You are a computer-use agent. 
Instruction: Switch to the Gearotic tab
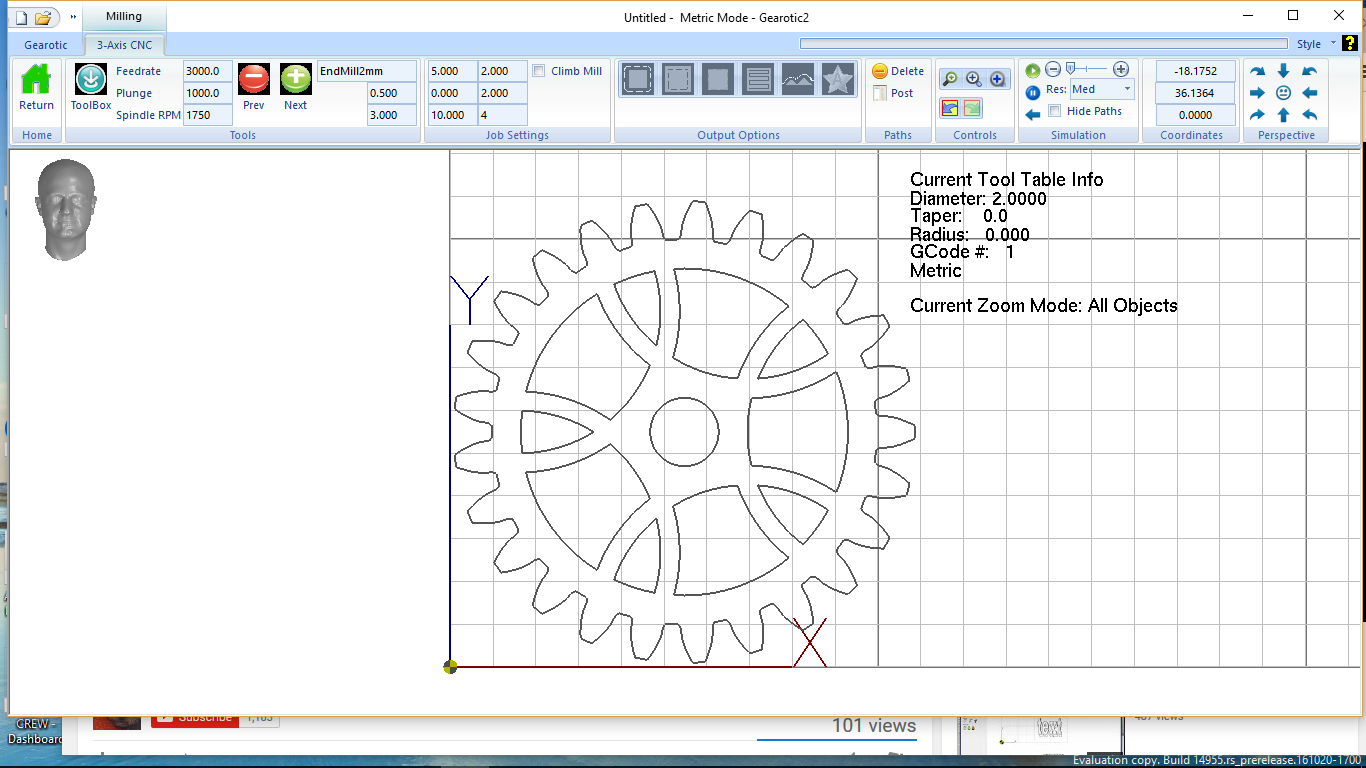coord(46,45)
